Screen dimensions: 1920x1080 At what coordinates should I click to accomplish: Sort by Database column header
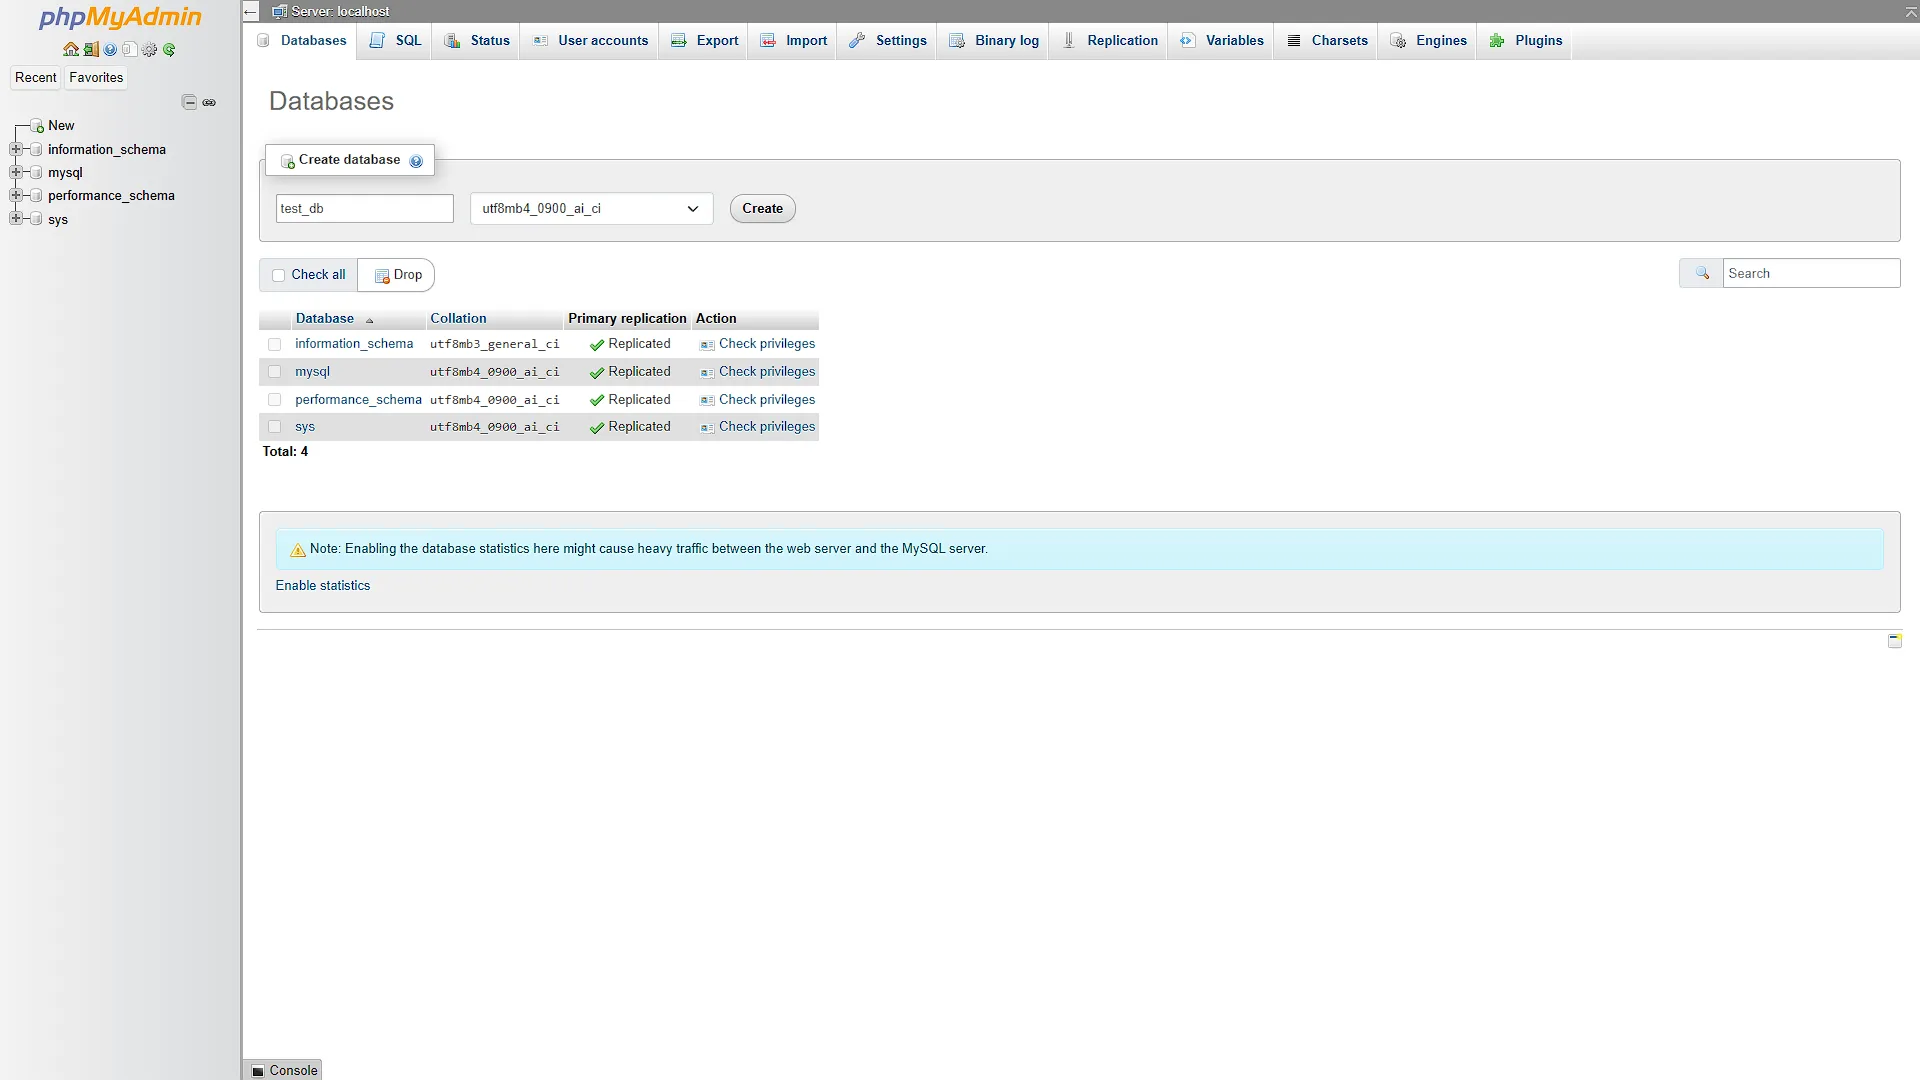coord(324,319)
